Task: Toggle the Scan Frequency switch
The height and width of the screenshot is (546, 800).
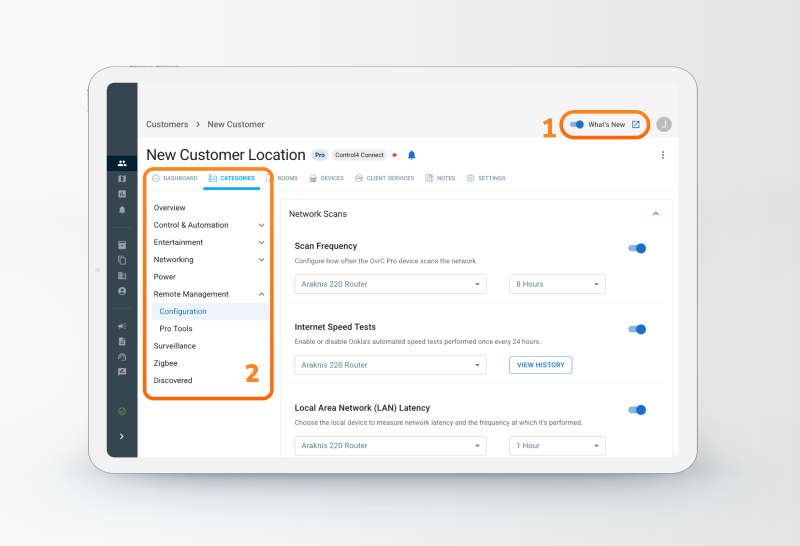Action: pos(637,248)
